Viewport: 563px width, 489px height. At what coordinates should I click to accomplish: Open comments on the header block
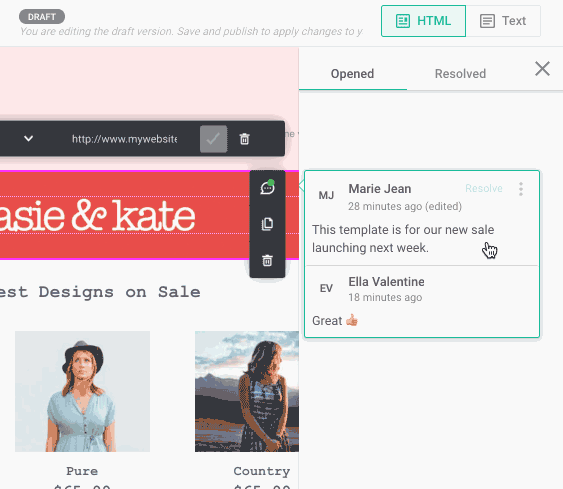(267, 187)
